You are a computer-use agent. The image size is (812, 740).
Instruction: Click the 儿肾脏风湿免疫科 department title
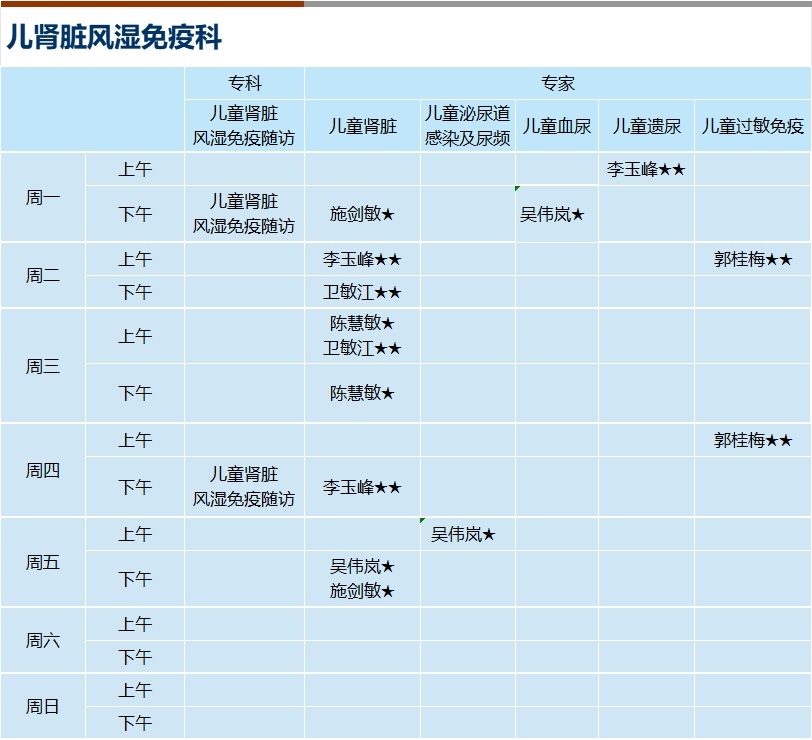point(114,37)
